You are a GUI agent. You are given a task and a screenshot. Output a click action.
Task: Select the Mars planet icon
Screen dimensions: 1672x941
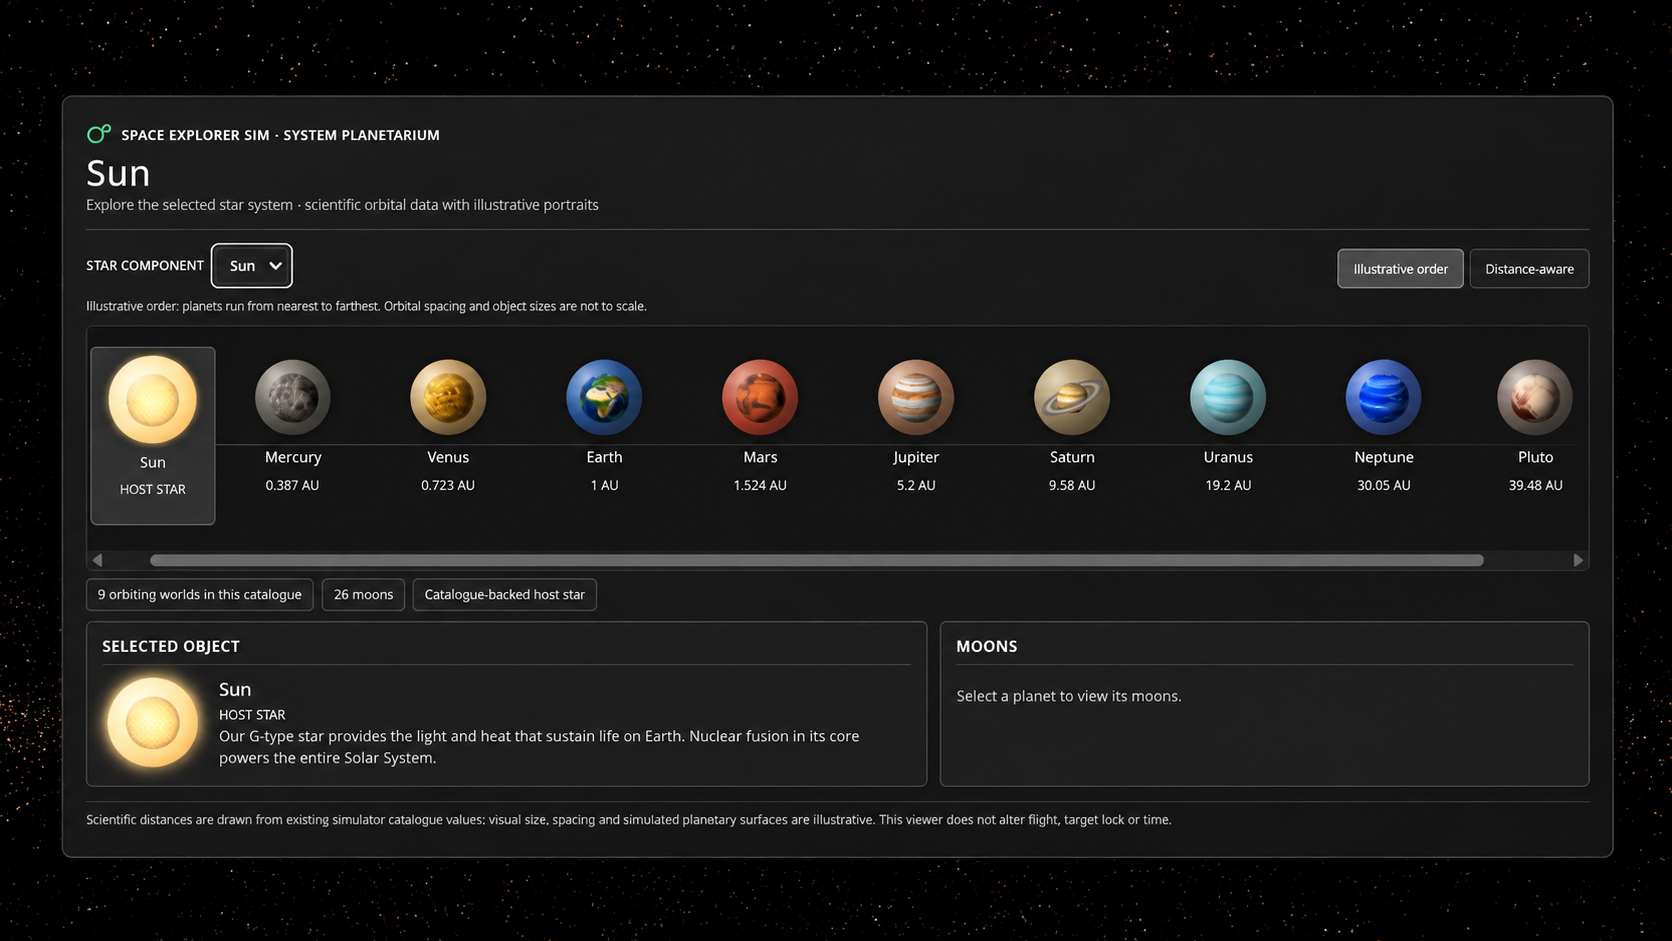coord(760,397)
